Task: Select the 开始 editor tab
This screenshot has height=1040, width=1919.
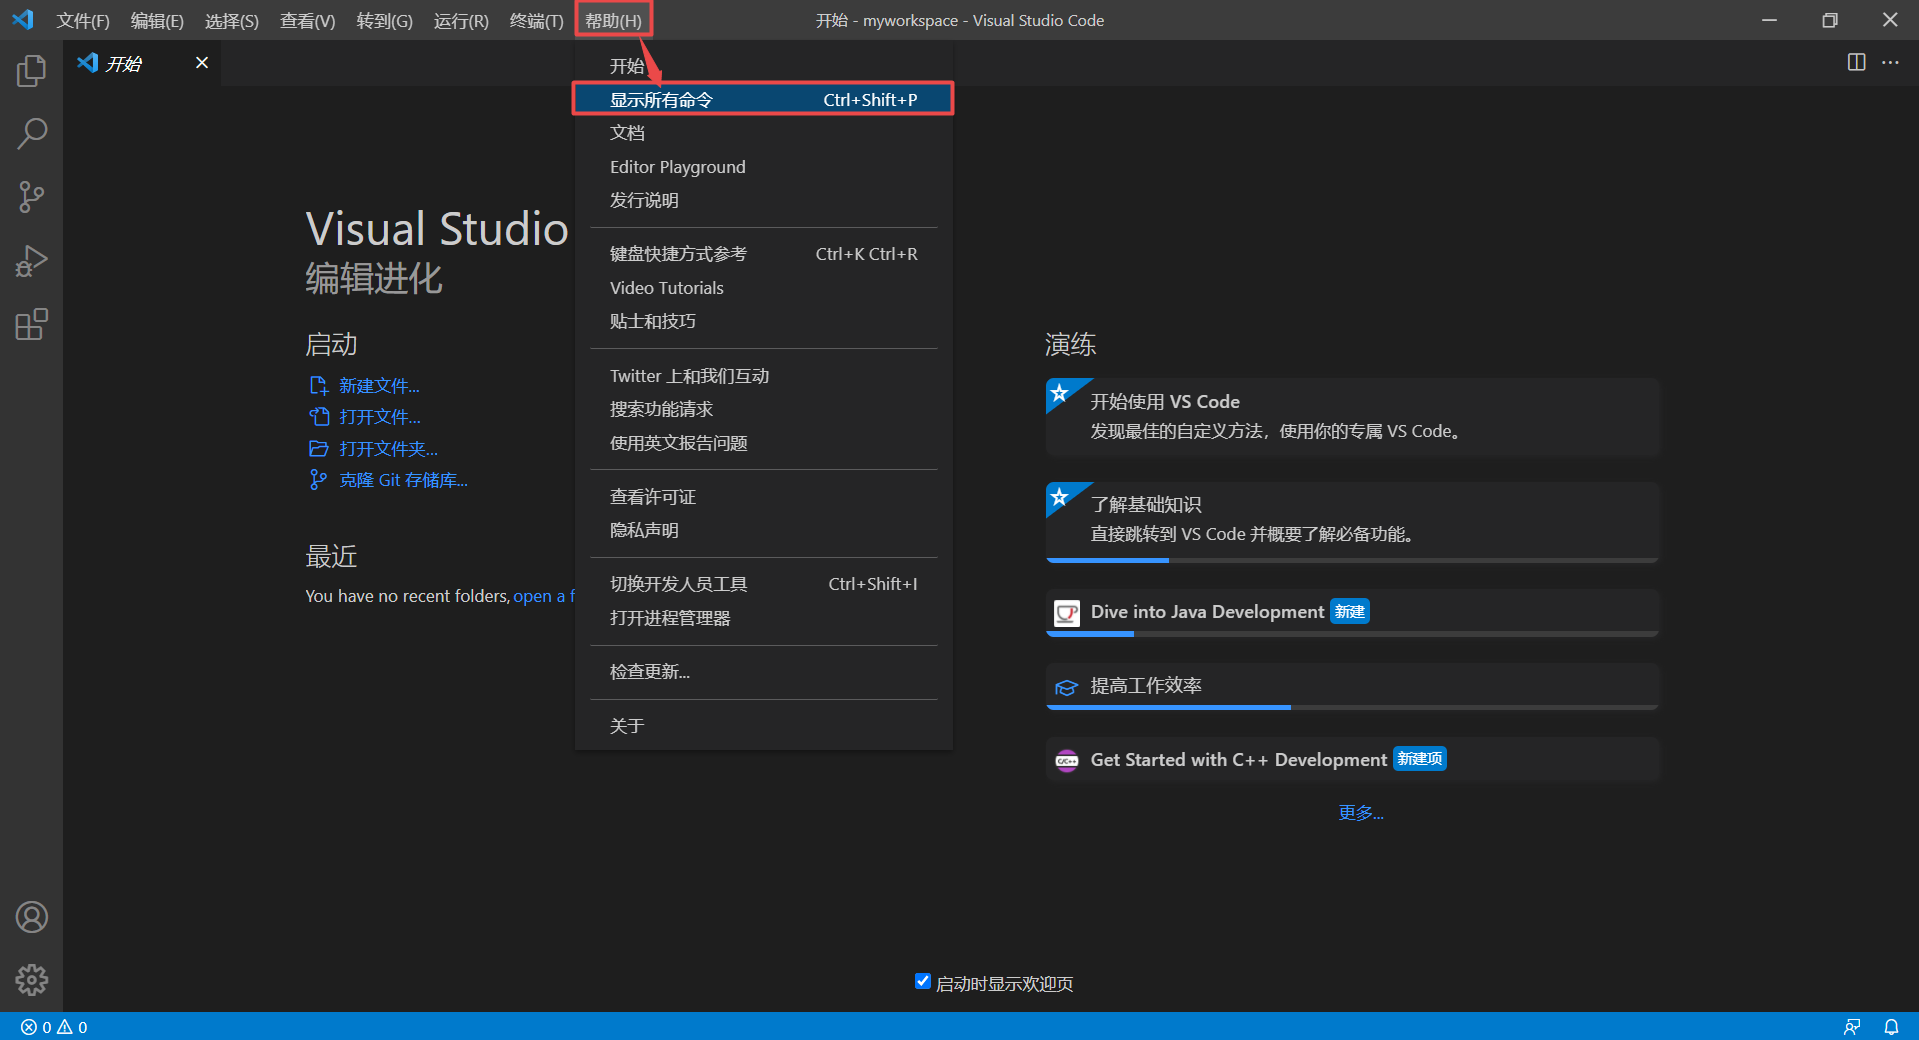Action: point(142,63)
